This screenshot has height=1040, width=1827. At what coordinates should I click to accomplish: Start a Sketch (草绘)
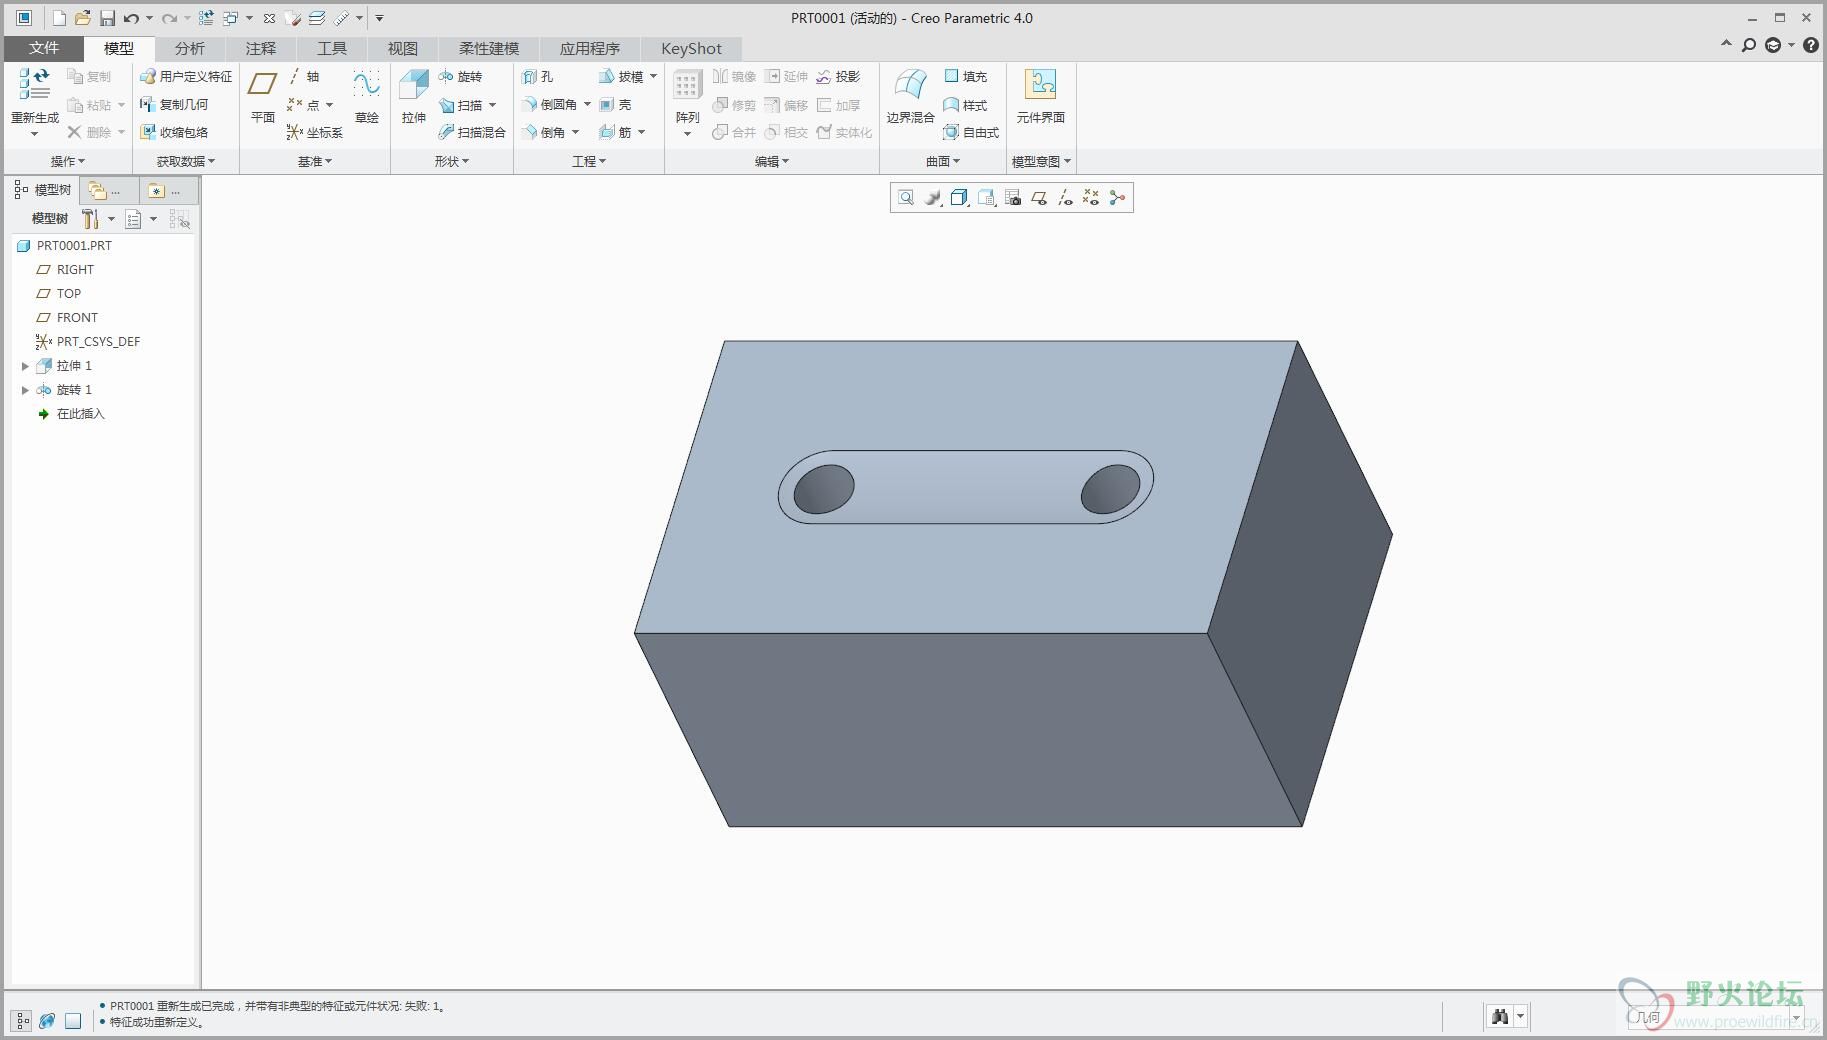point(366,96)
